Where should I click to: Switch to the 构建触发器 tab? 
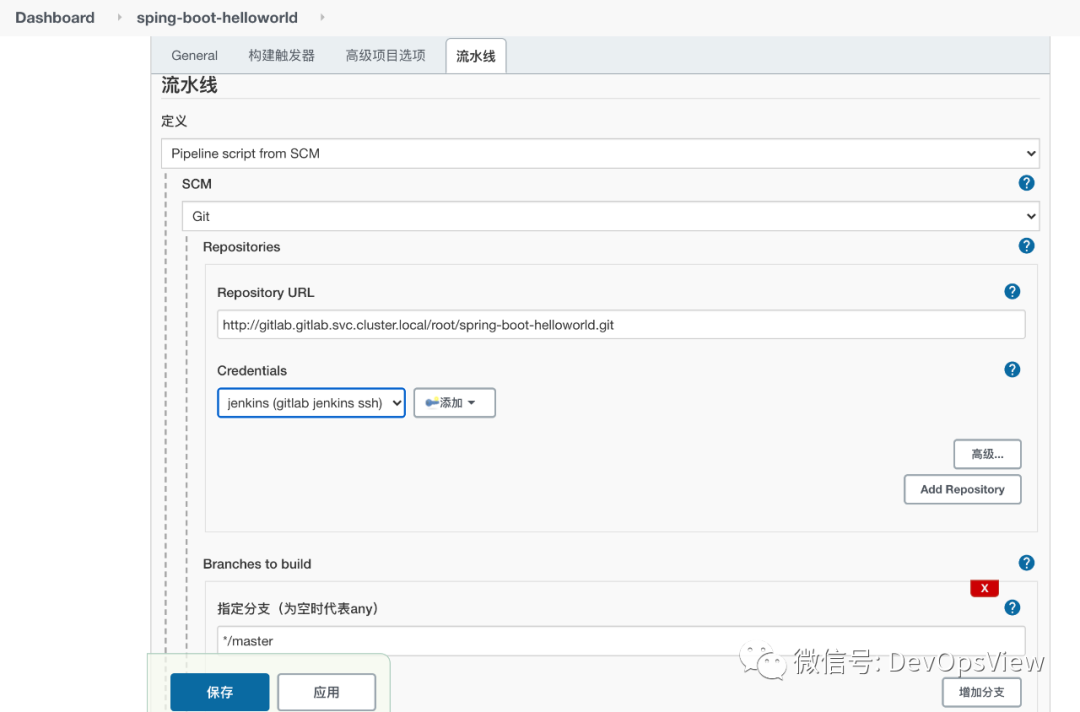281,56
